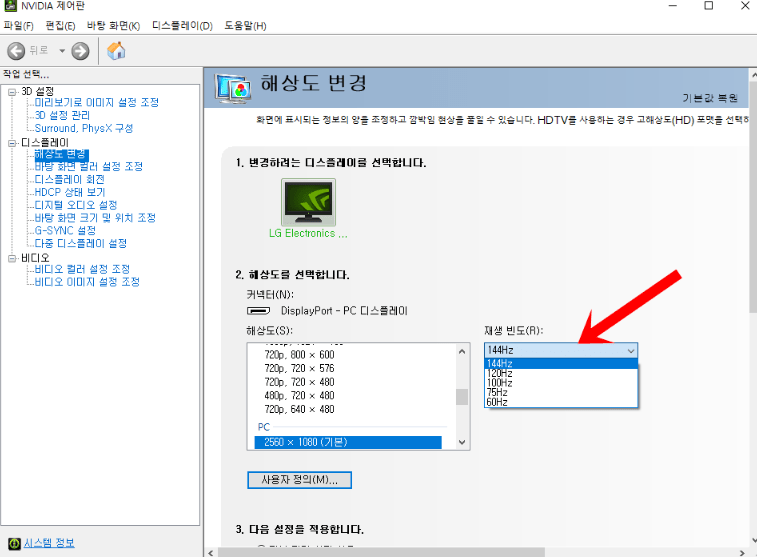Select the LG Electronics display thumbnail

[308, 202]
